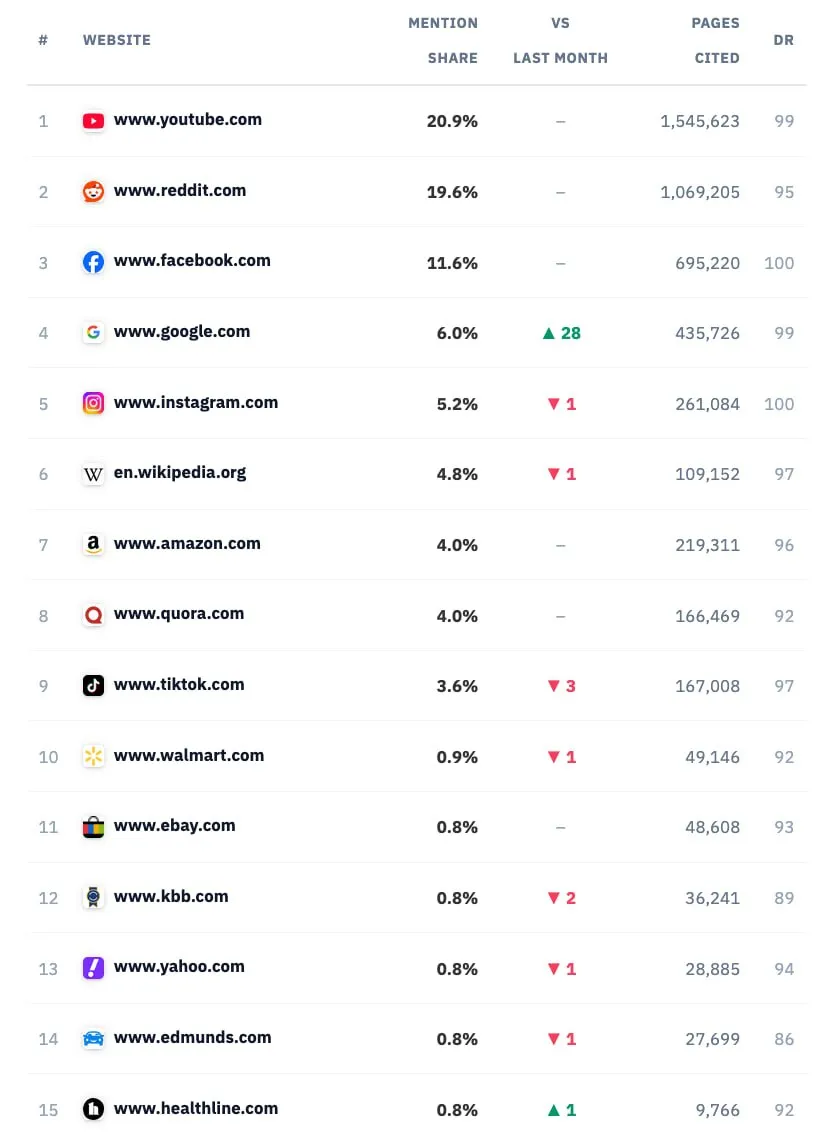Open the www.yahoo.com link
This screenshot has height=1139, width=840.
pyautogui.click(x=179, y=967)
